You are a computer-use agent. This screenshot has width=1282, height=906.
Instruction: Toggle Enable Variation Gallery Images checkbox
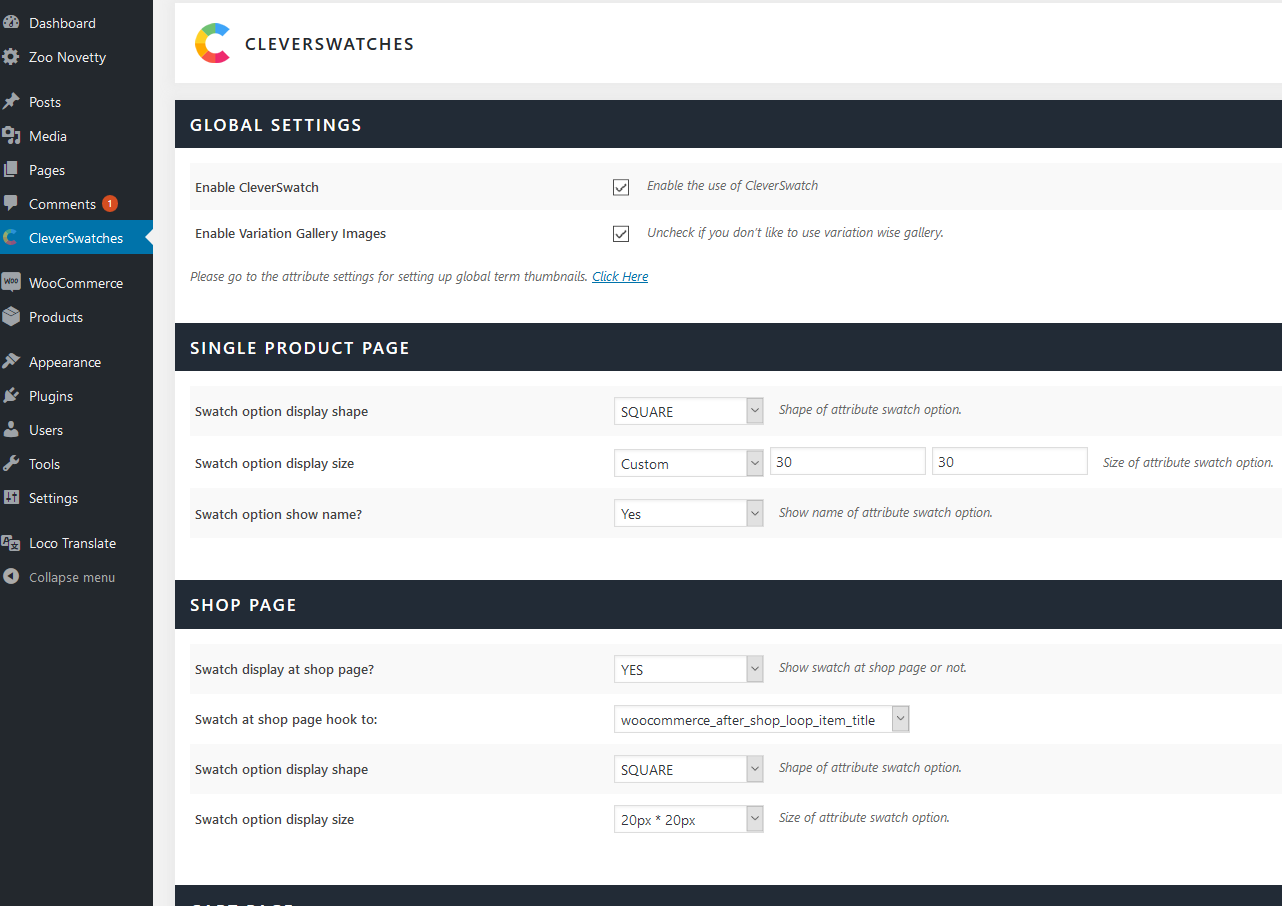tap(621, 234)
